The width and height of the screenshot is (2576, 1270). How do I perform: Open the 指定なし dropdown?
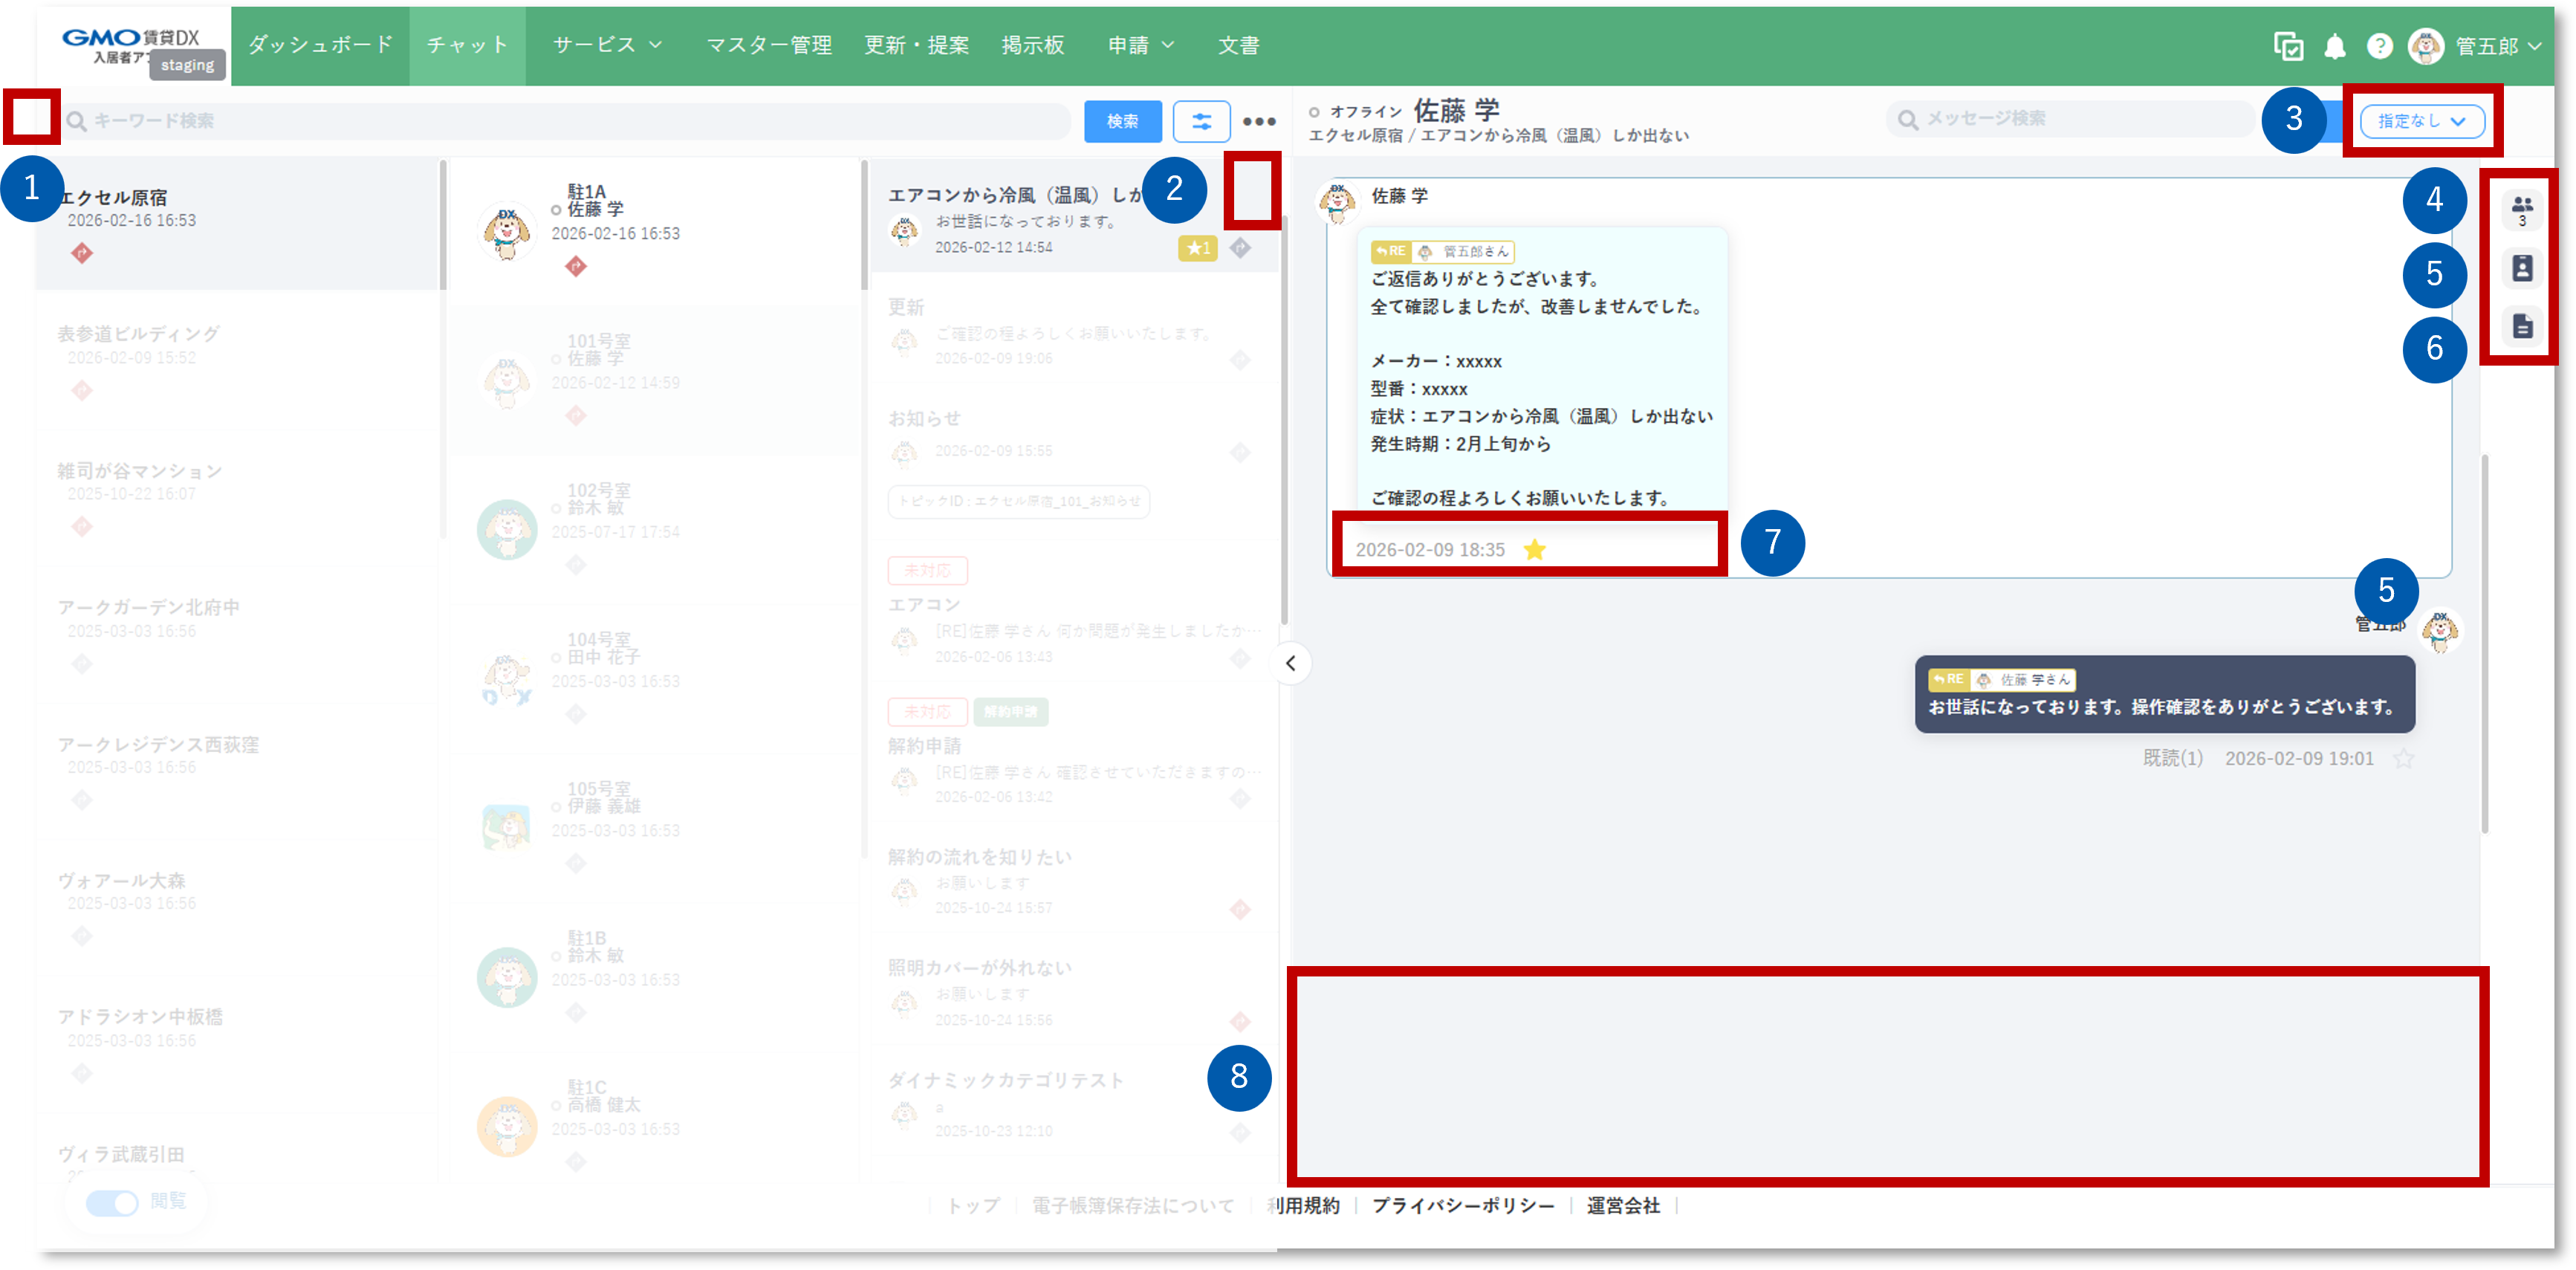(2423, 121)
